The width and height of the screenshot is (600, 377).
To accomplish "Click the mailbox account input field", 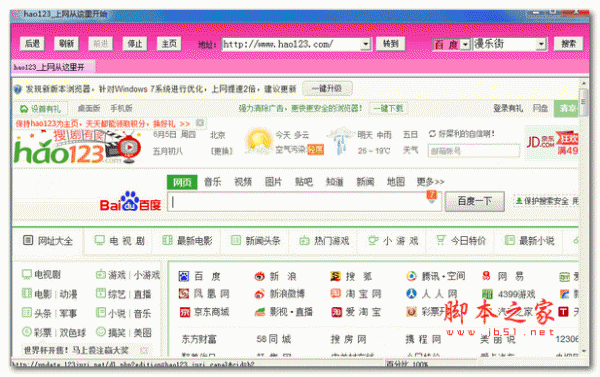I will pos(474,151).
